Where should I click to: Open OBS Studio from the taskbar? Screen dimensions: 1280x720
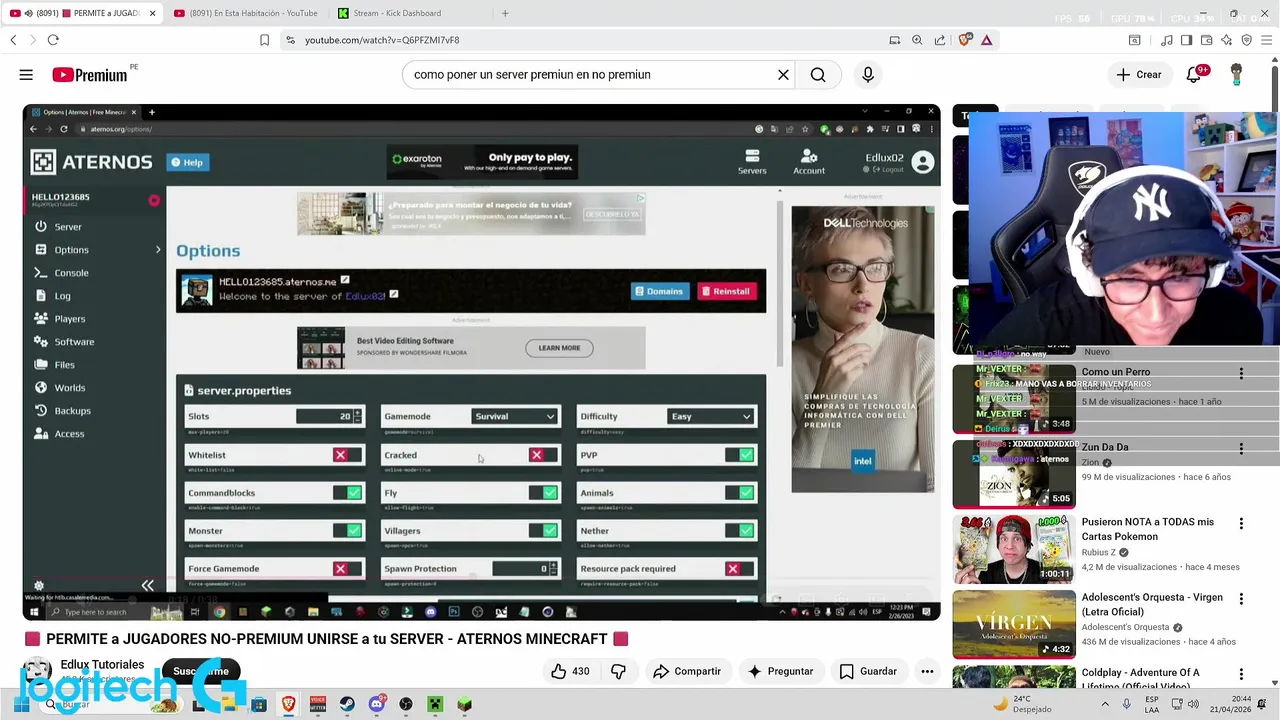tap(405, 704)
